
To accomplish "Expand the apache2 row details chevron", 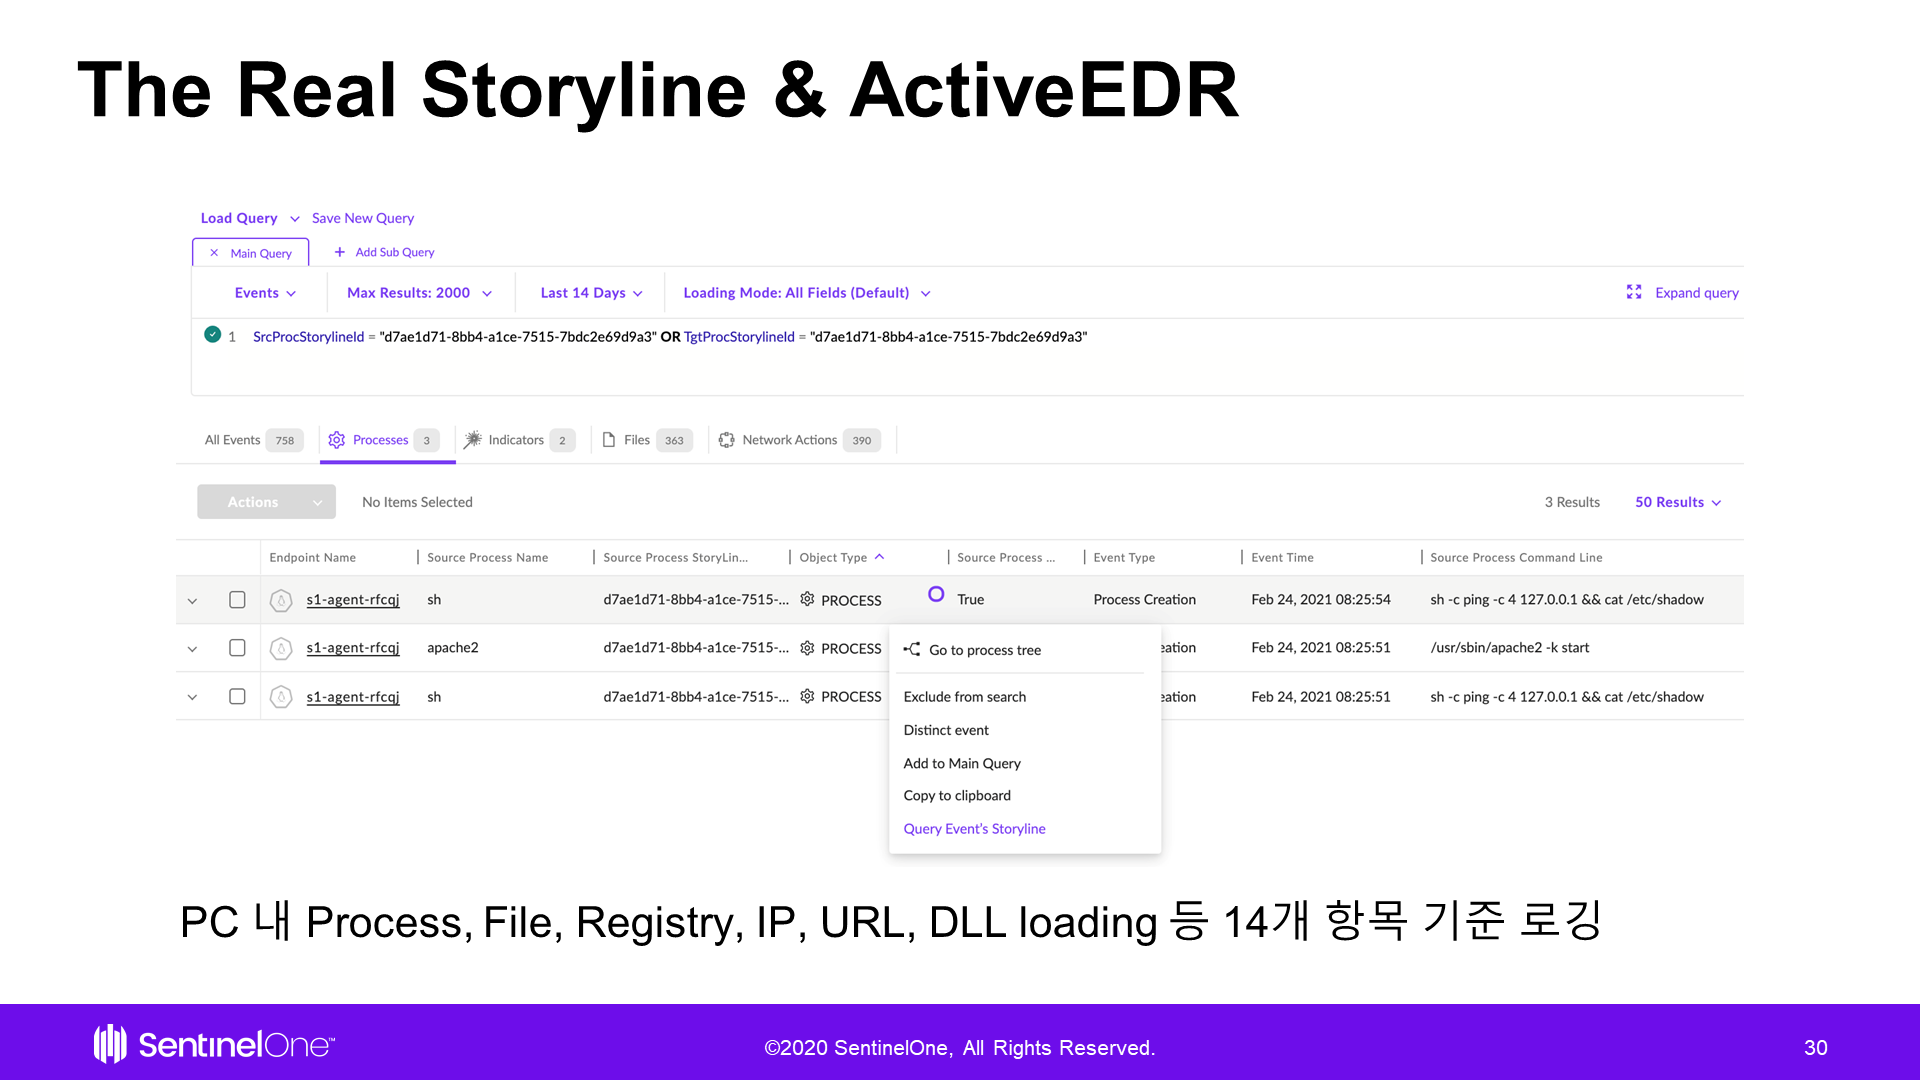I will (192, 649).
